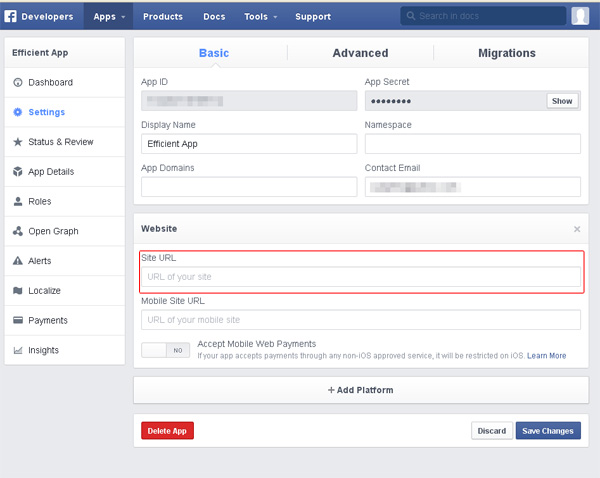Viewport: 600px width, 478px height.
Task: Open Localize in the sidebar
Action: point(65,290)
